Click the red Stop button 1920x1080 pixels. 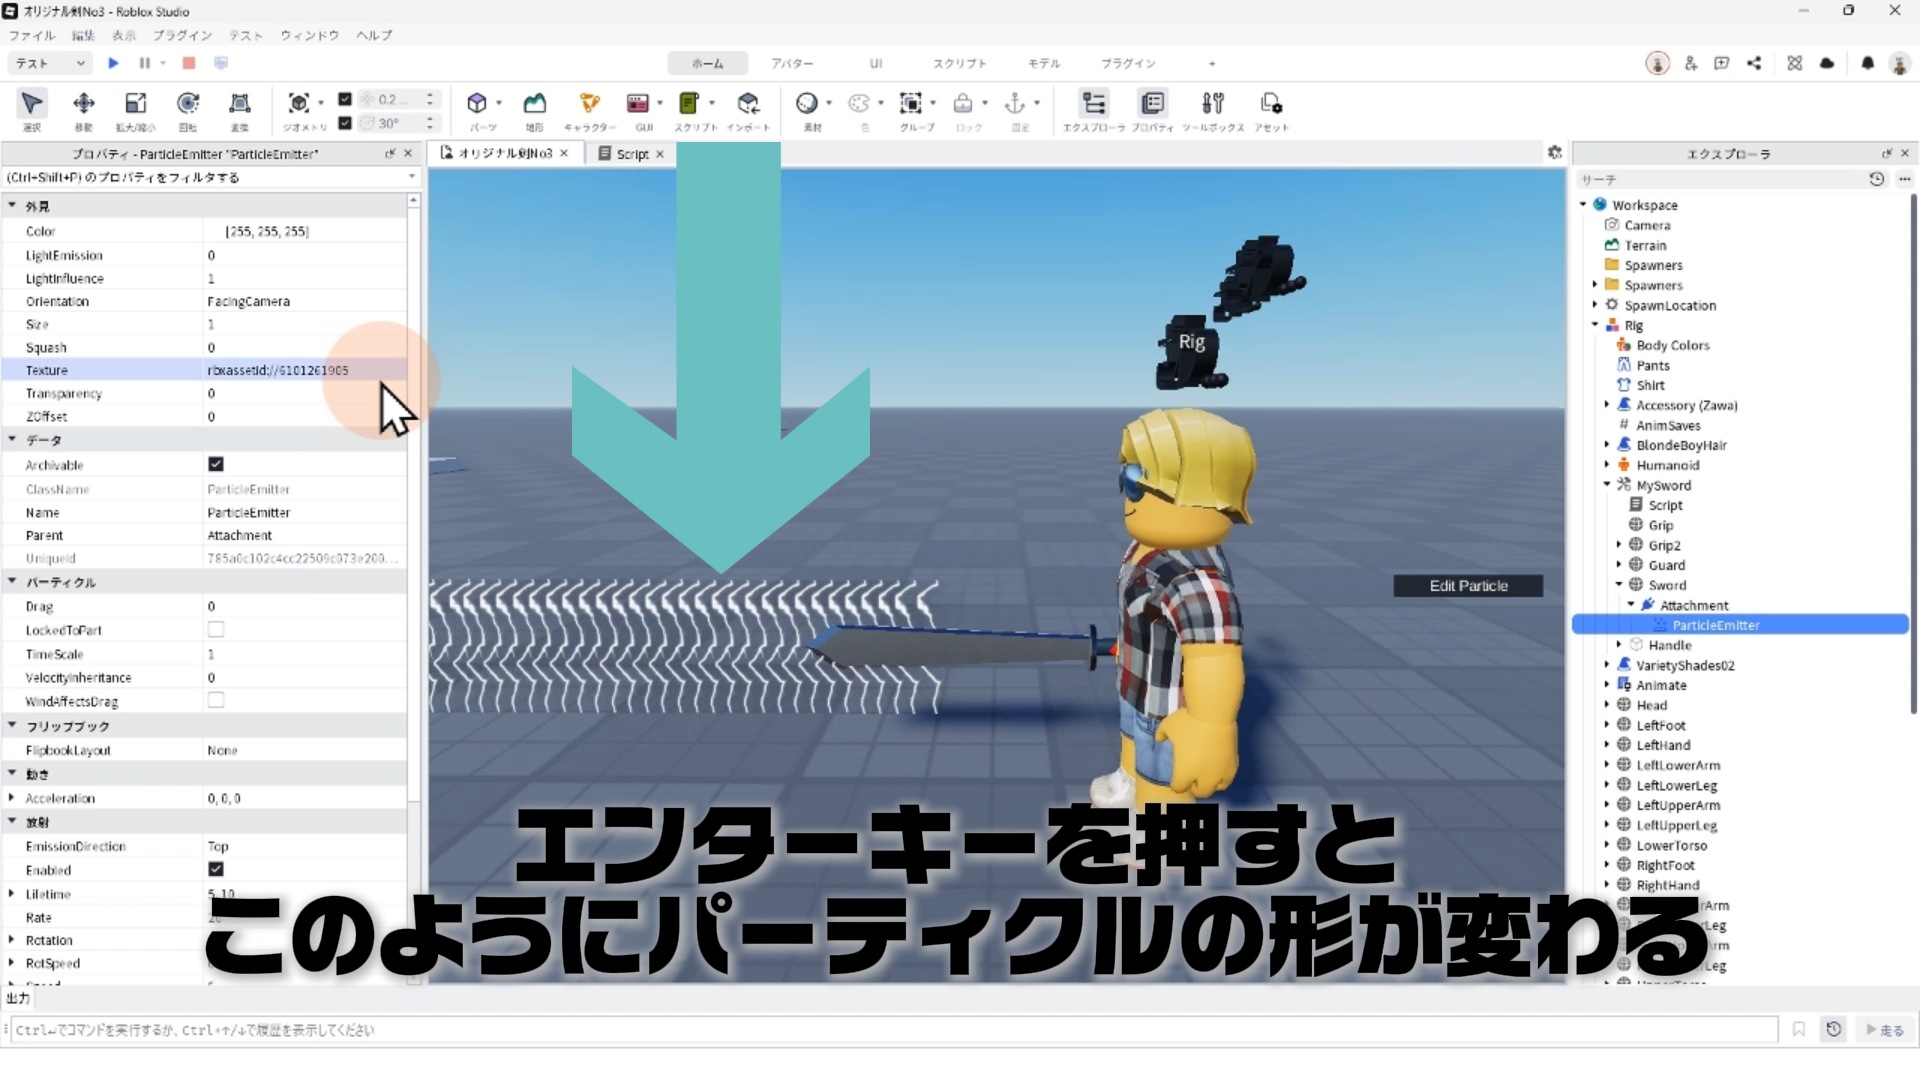[x=189, y=63]
